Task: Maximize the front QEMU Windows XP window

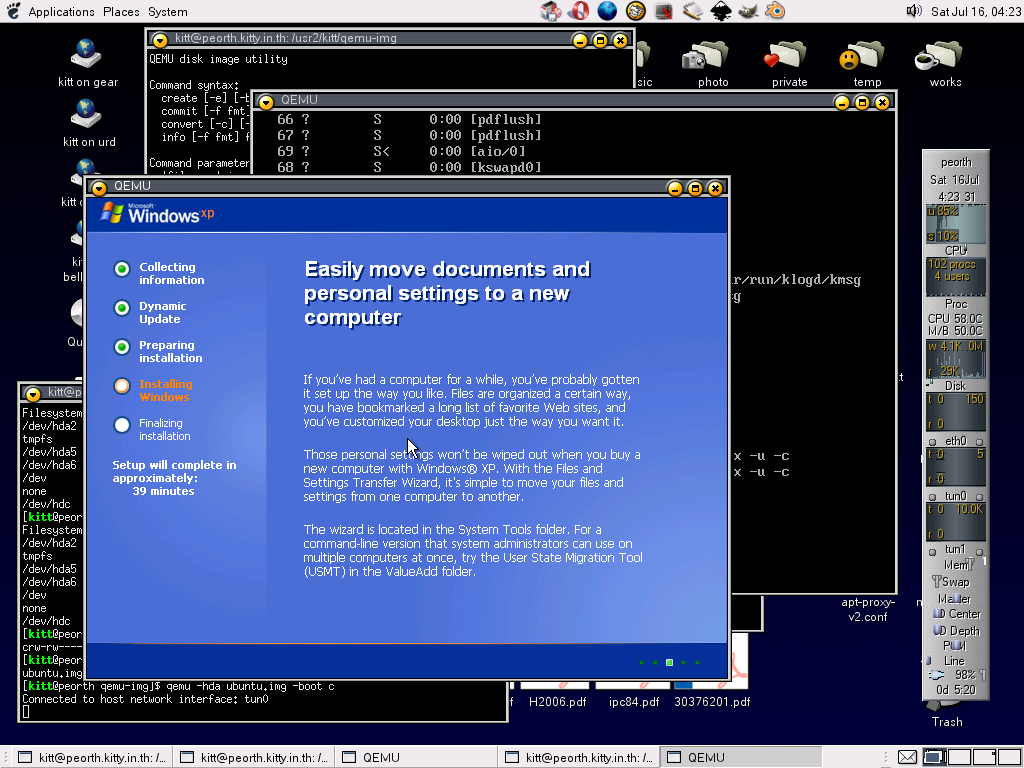Action: (x=695, y=189)
